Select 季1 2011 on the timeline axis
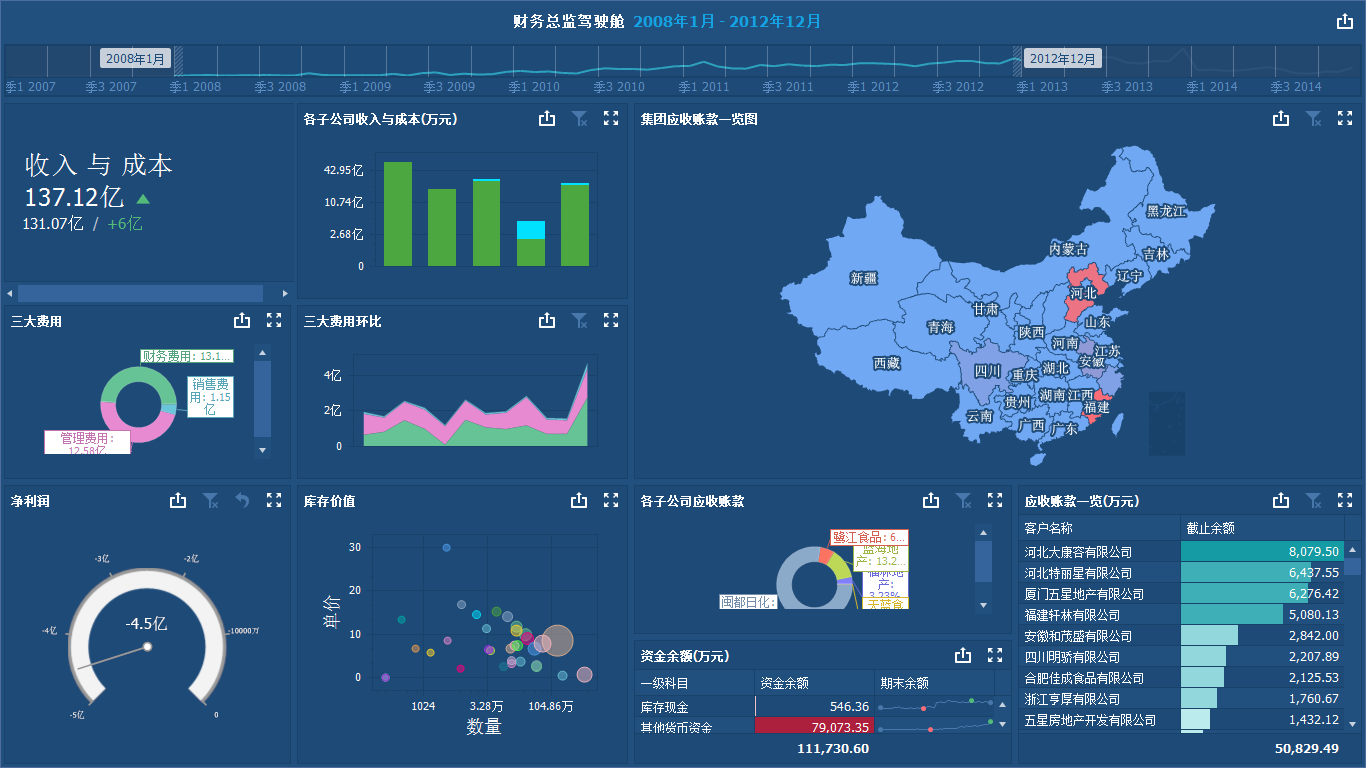 click(x=703, y=87)
